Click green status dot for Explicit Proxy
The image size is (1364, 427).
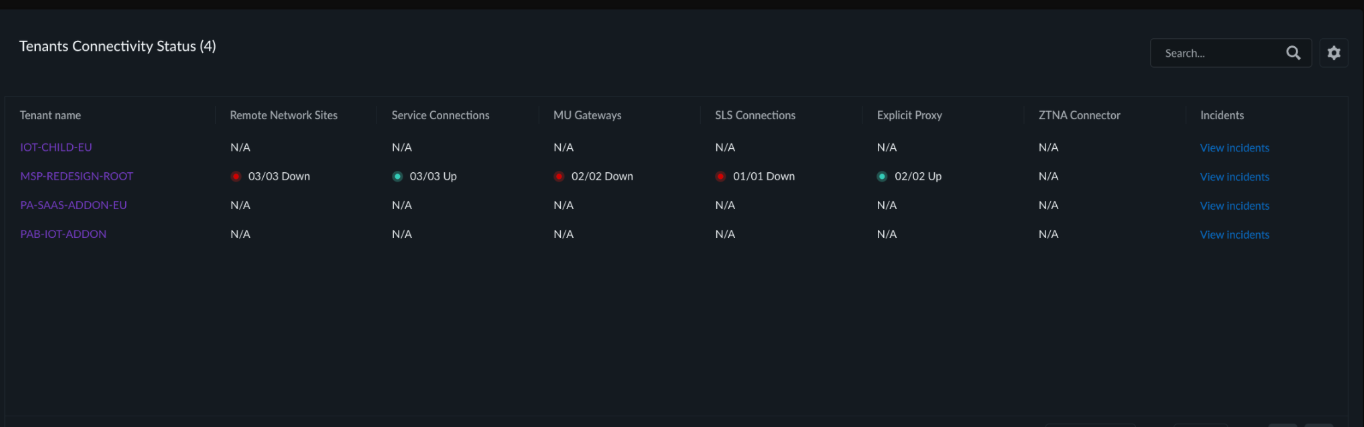[882, 176]
